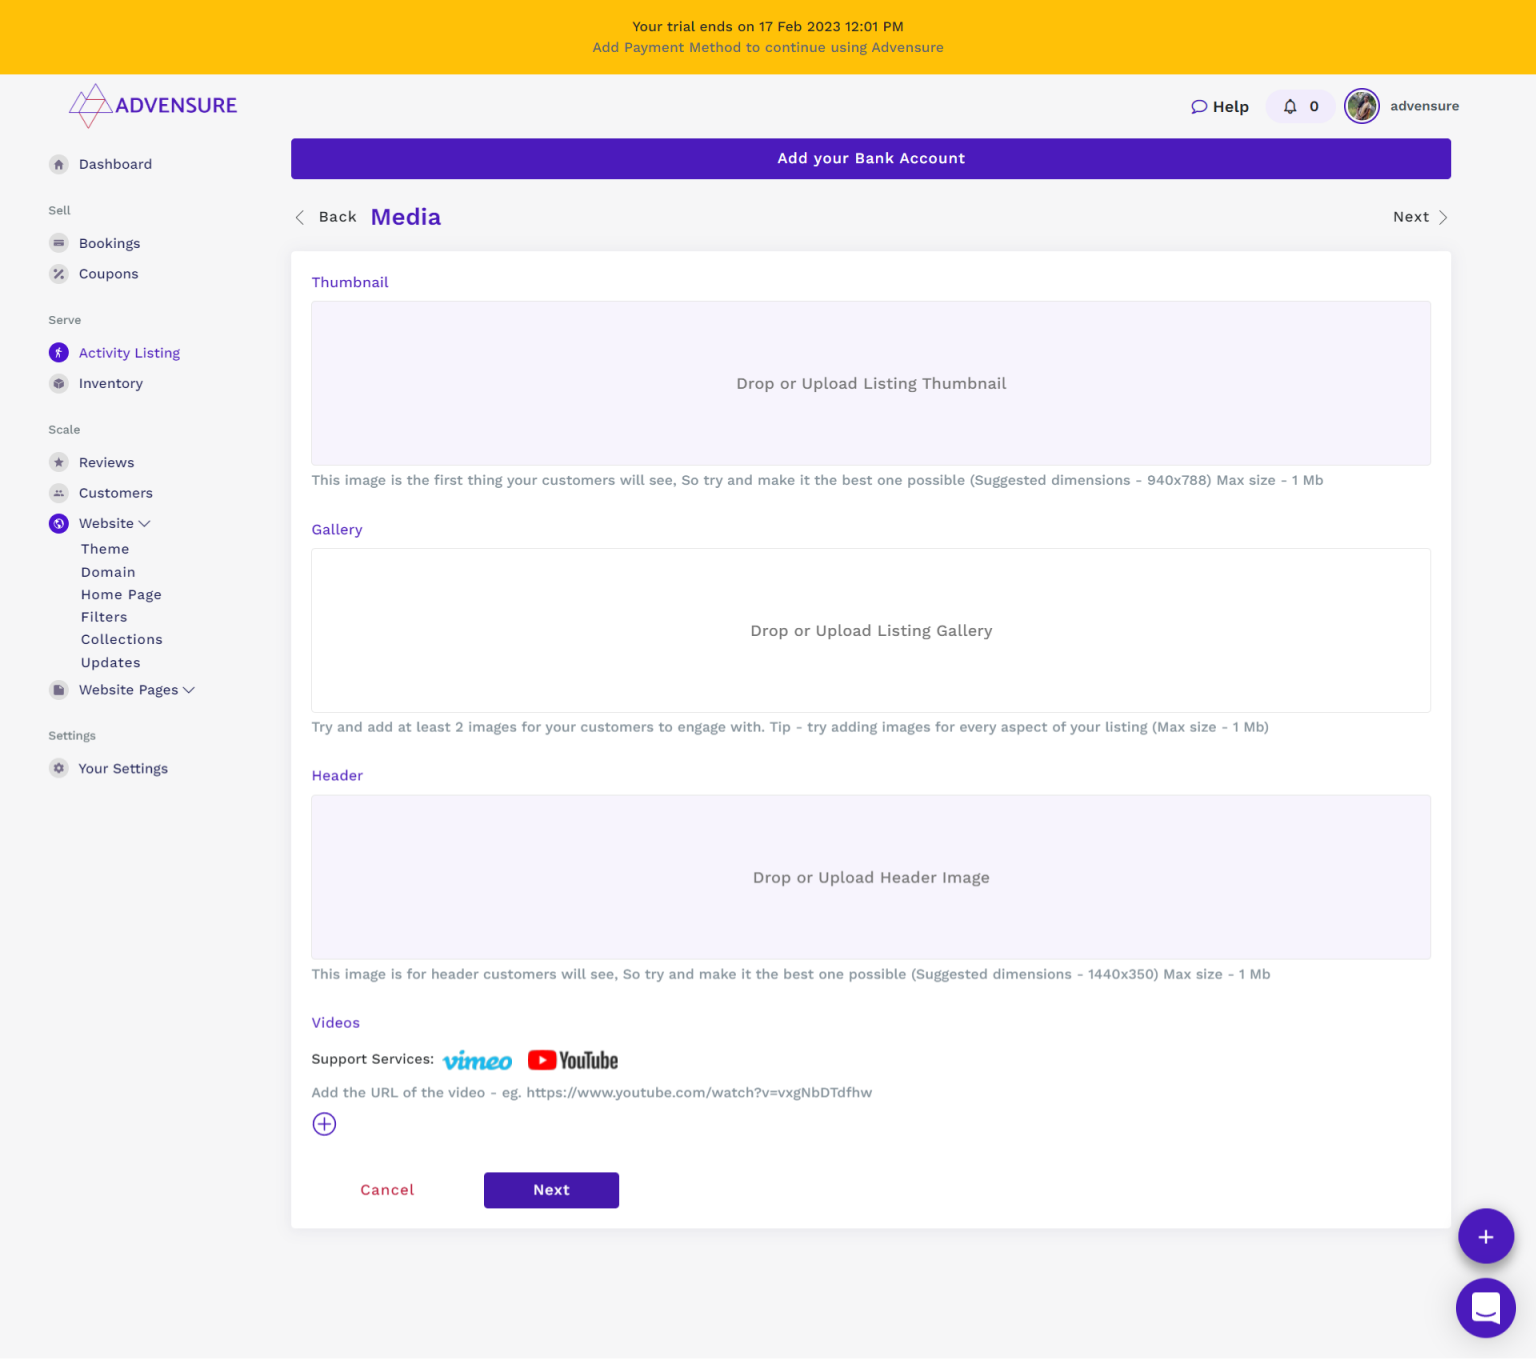Click the Reviews star icon
Screen dimensions: 1536x1360
pyautogui.click(x=59, y=462)
